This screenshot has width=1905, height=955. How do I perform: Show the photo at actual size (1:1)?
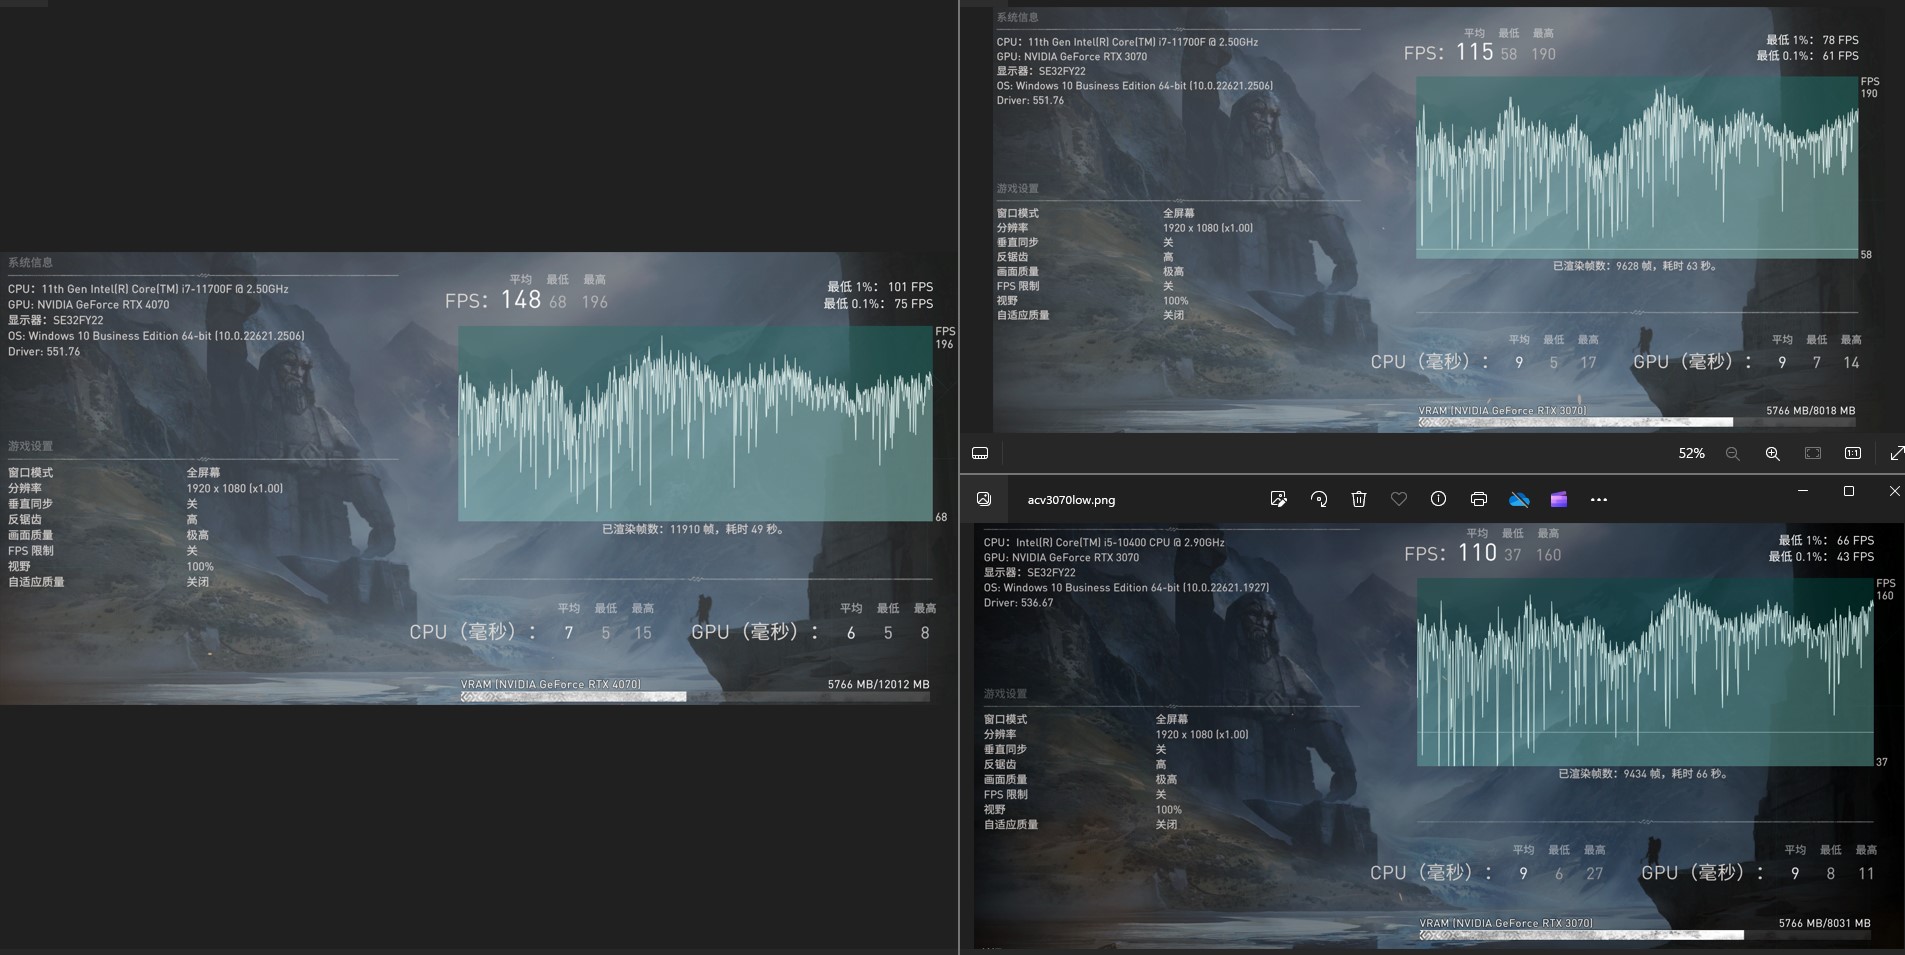[x=1853, y=453]
